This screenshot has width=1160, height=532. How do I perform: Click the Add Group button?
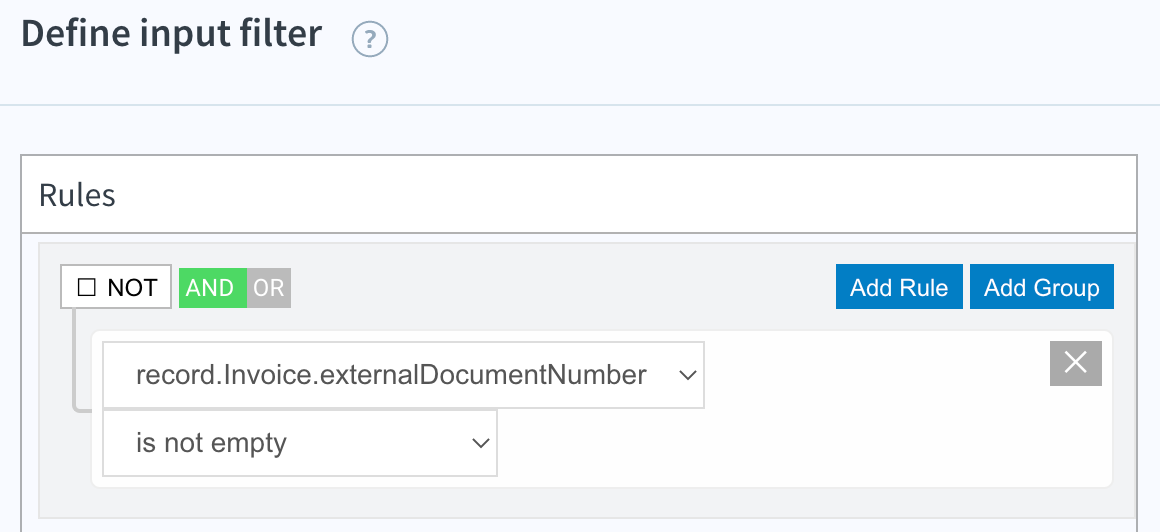pyautogui.click(x=1042, y=287)
